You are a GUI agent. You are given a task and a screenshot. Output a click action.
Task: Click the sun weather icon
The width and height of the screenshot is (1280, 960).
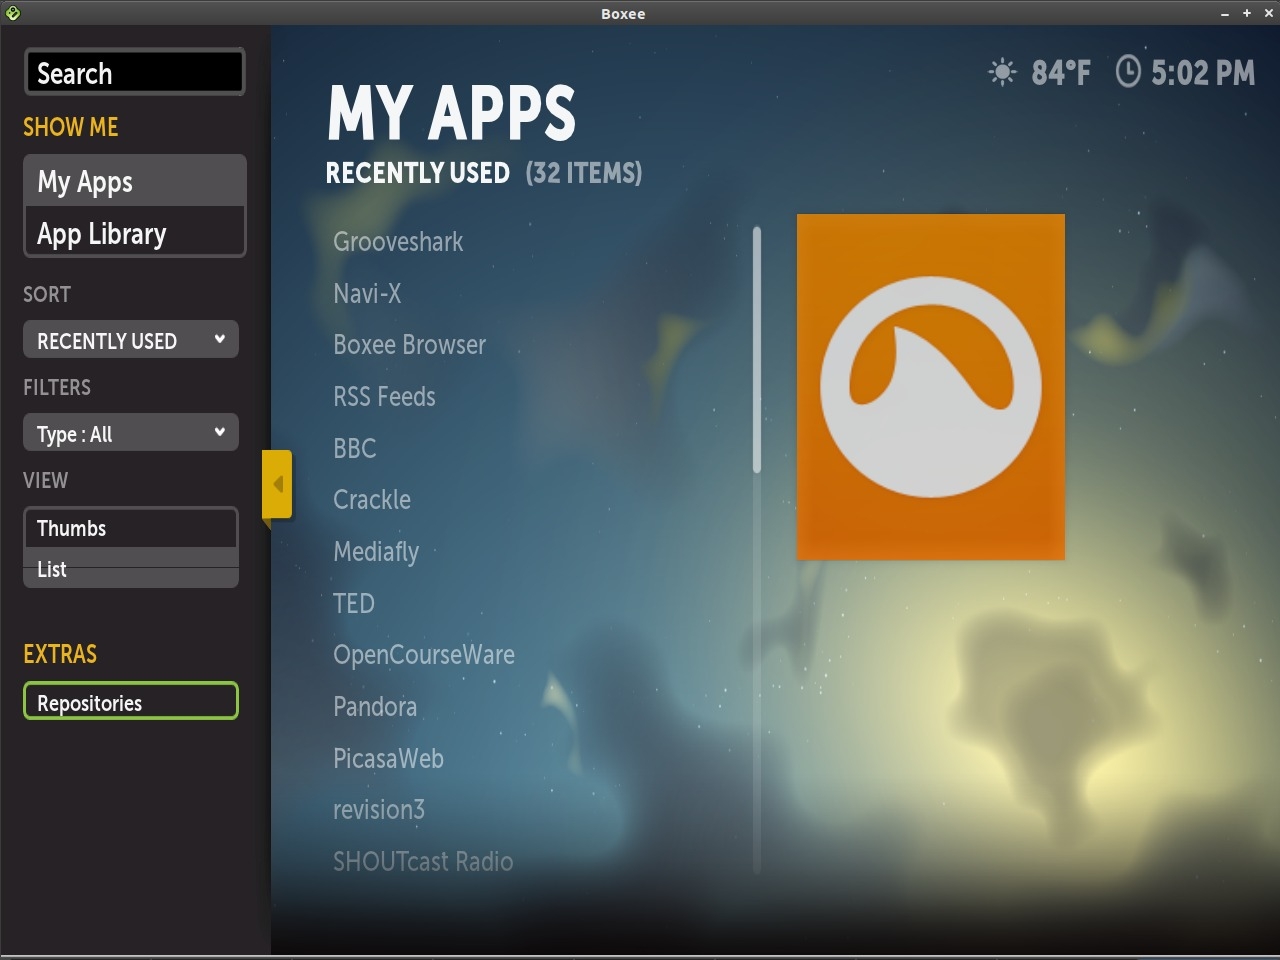coord(1002,72)
